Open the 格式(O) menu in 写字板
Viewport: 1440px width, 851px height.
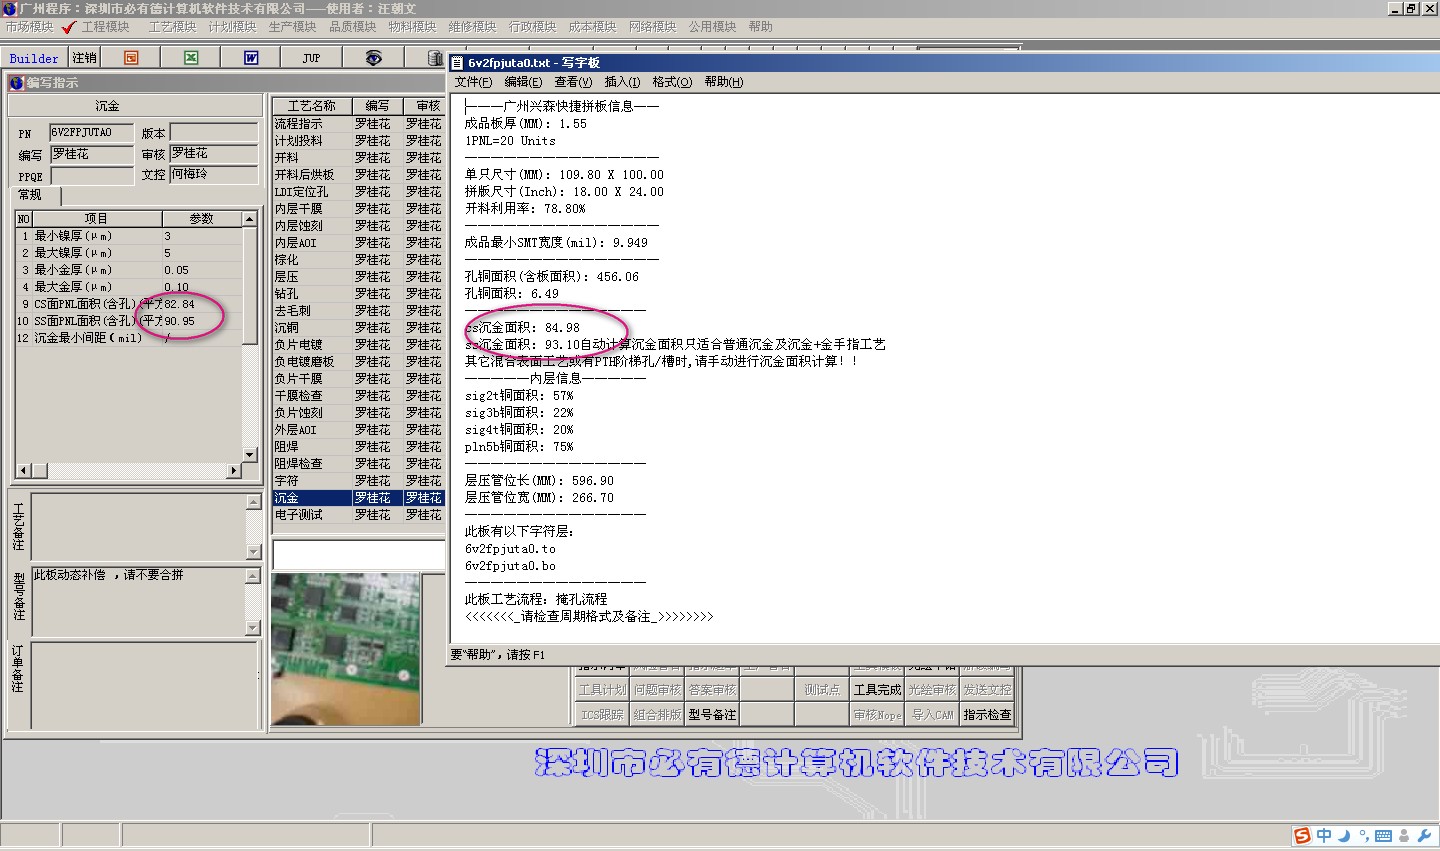click(671, 82)
